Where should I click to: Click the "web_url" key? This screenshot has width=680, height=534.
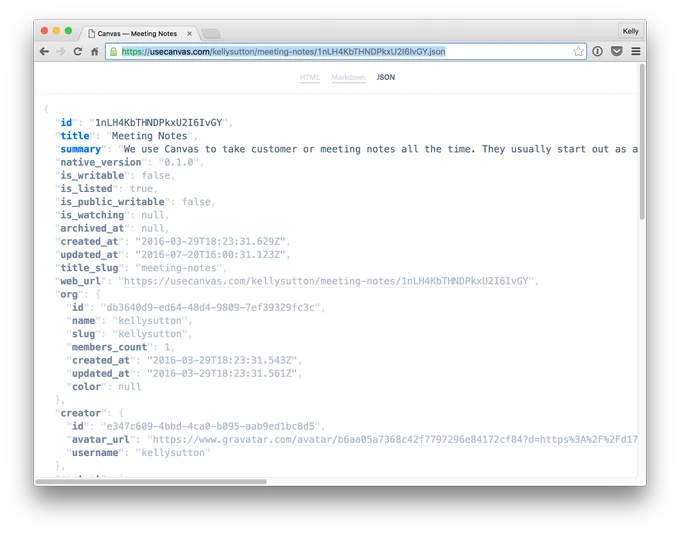click(x=81, y=281)
